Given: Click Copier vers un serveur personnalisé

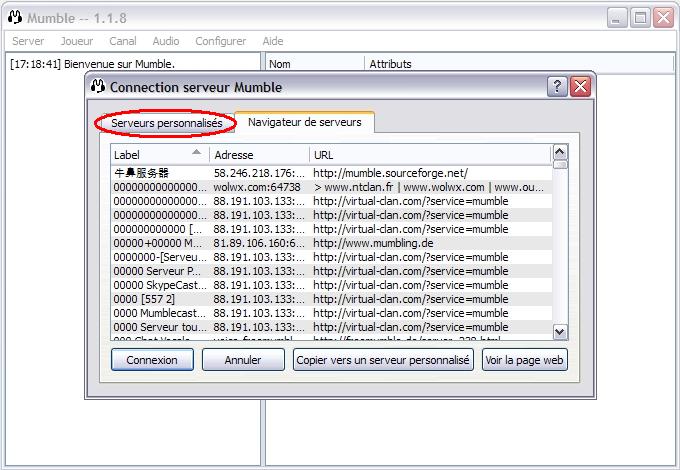Looking at the screenshot, I should (x=383, y=360).
